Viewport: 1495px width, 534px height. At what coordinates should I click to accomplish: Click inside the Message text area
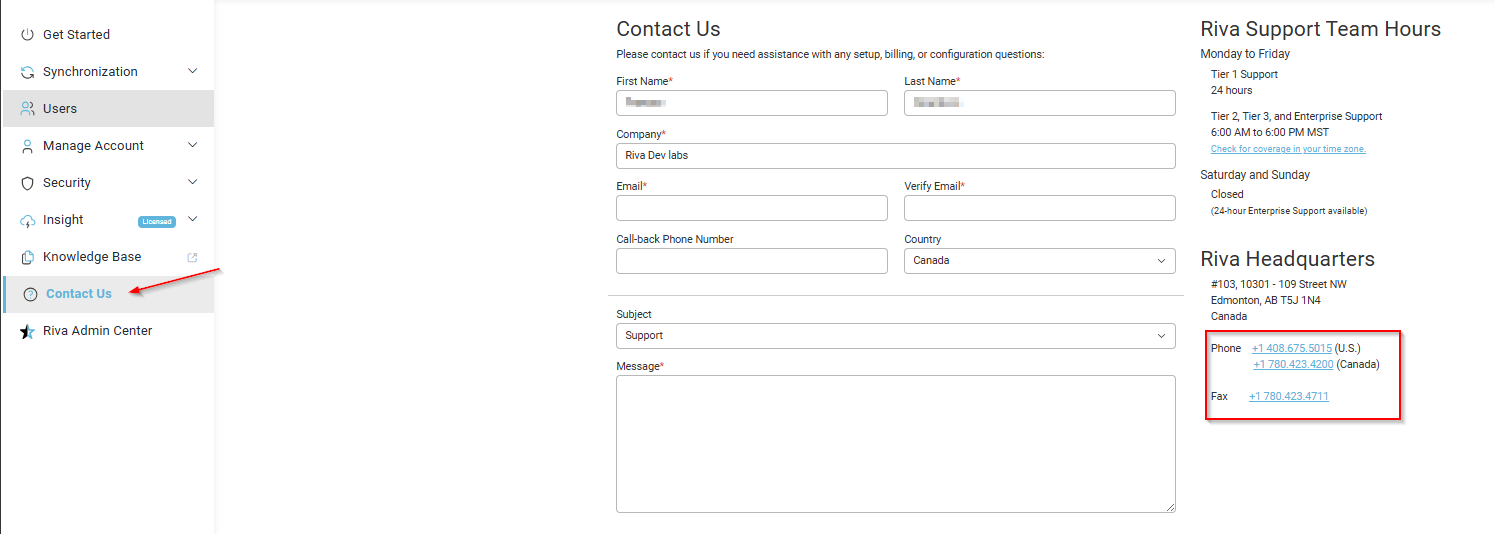click(895, 444)
